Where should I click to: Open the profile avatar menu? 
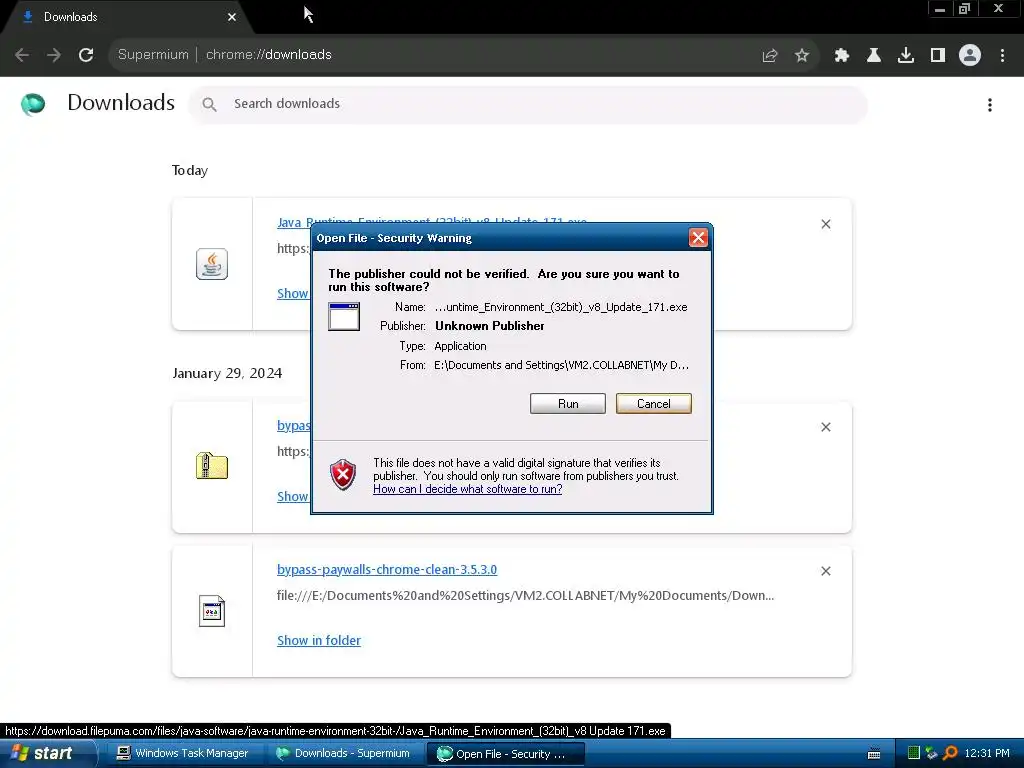[x=970, y=56]
